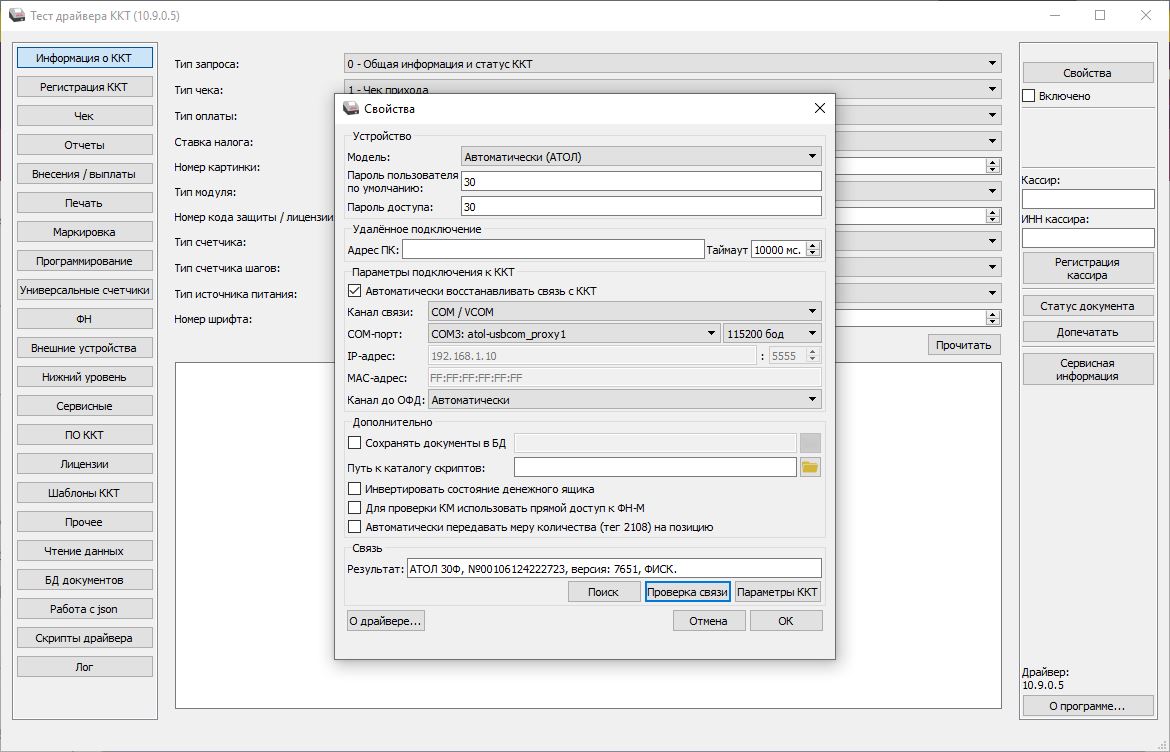Image resolution: width=1170 pixels, height=752 pixels.
Task: Select baud rate dropdown 115200 бод
Action: [x=772, y=333]
